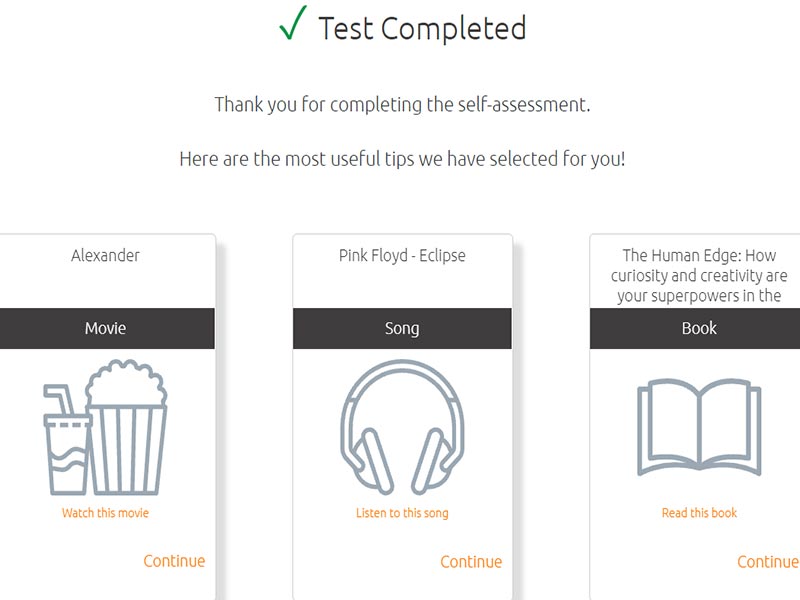Open the "Watch this movie" link
This screenshot has height=600, width=800.
(105, 513)
